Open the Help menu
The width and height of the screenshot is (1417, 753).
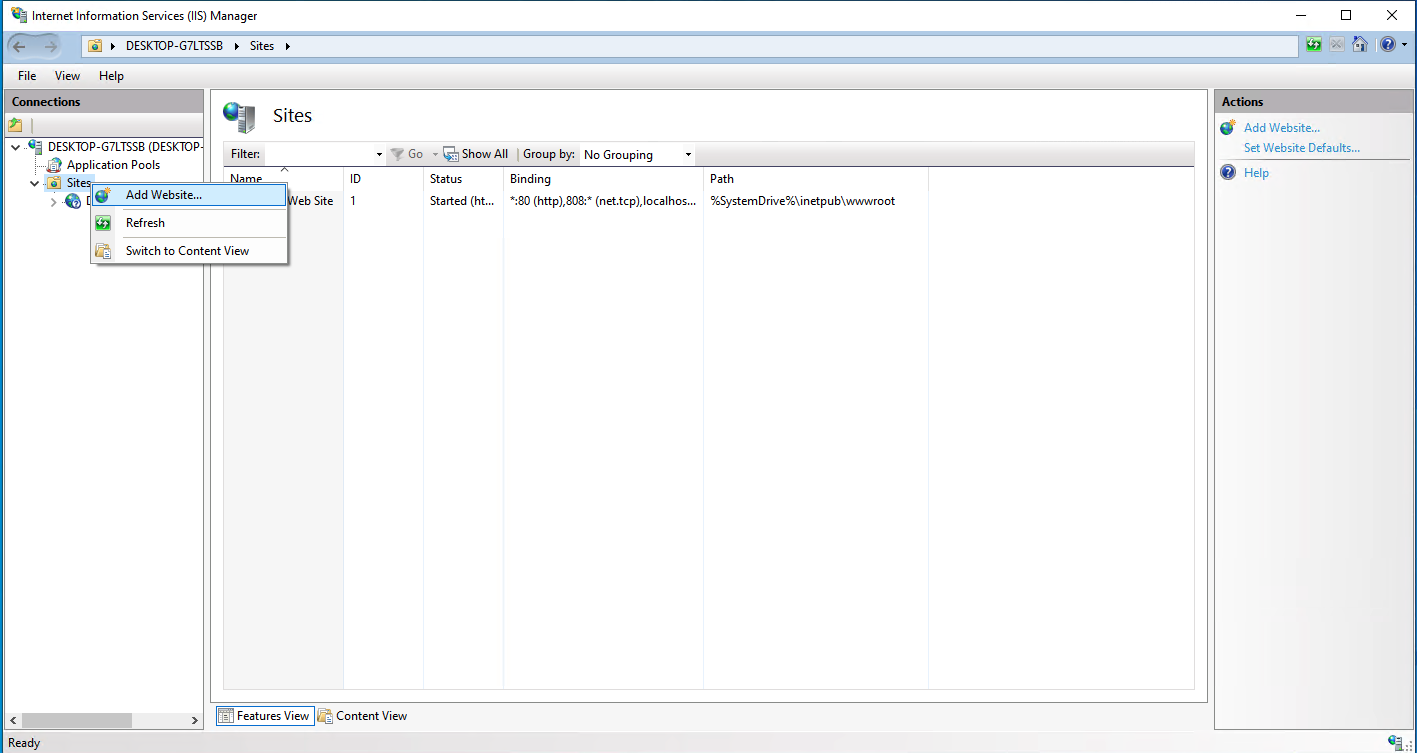point(111,76)
